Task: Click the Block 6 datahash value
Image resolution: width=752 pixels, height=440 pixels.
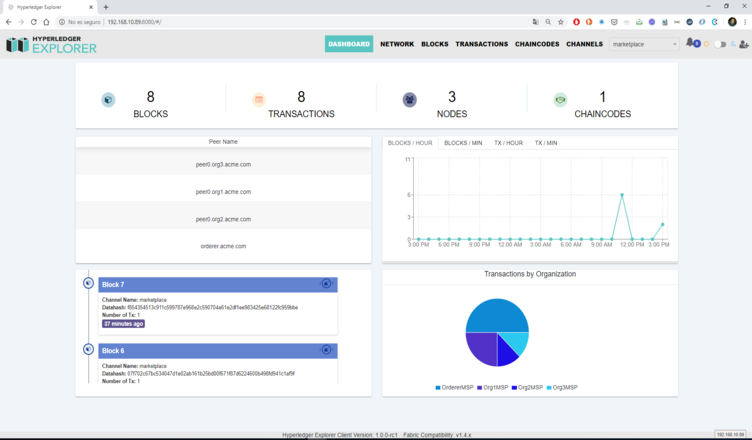Action: point(211,373)
